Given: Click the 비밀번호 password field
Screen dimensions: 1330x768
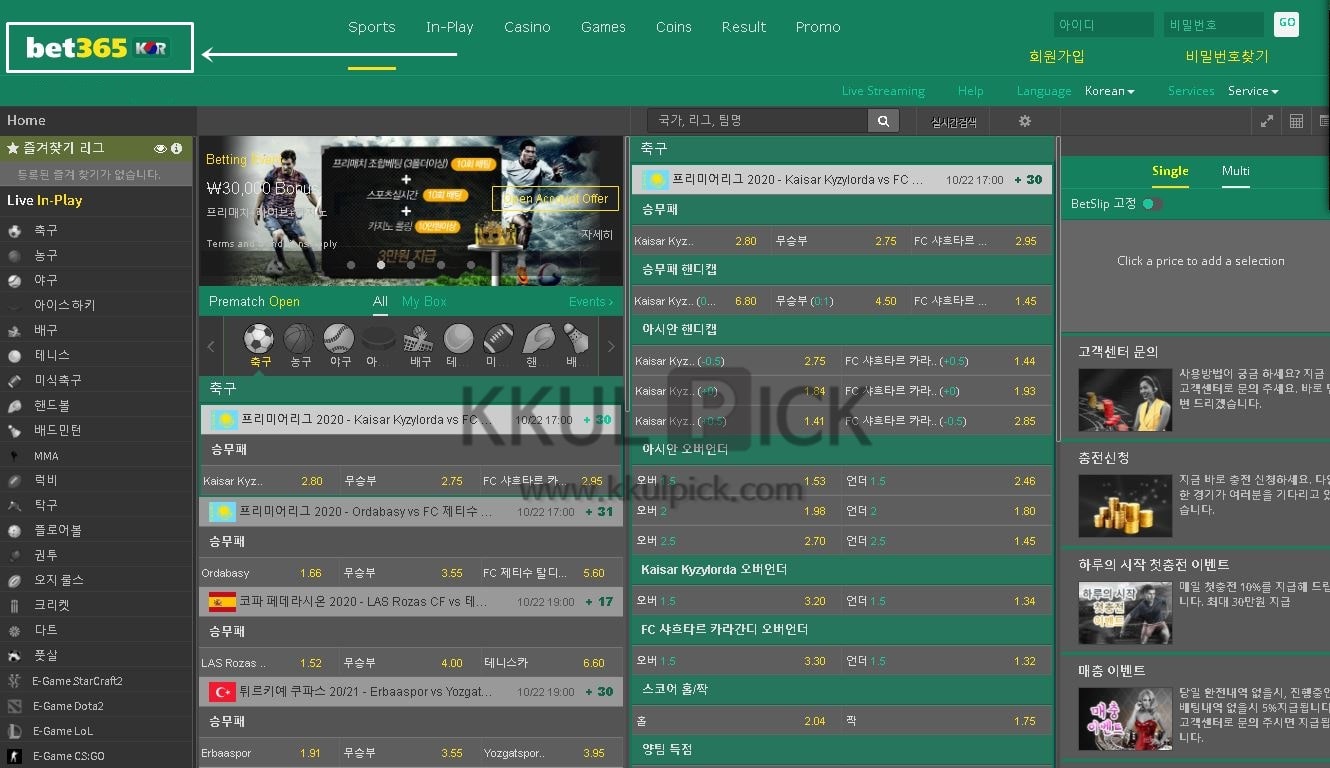Looking at the screenshot, I should (1214, 24).
